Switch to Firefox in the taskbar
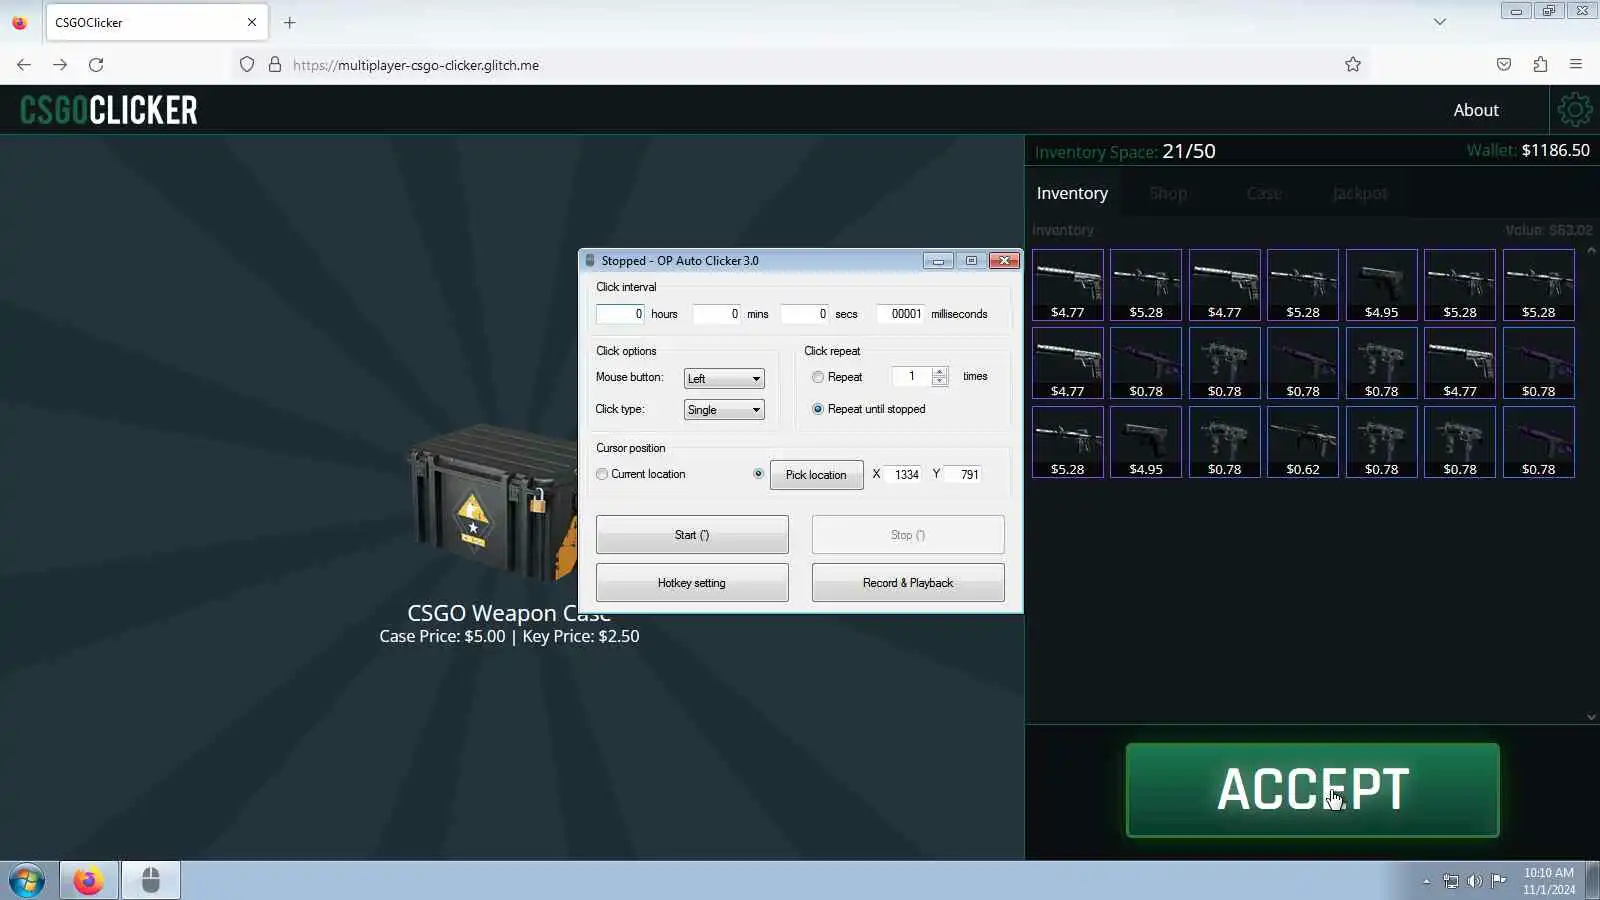Image resolution: width=1600 pixels, height=900 pixels. [x=88, y=881]
